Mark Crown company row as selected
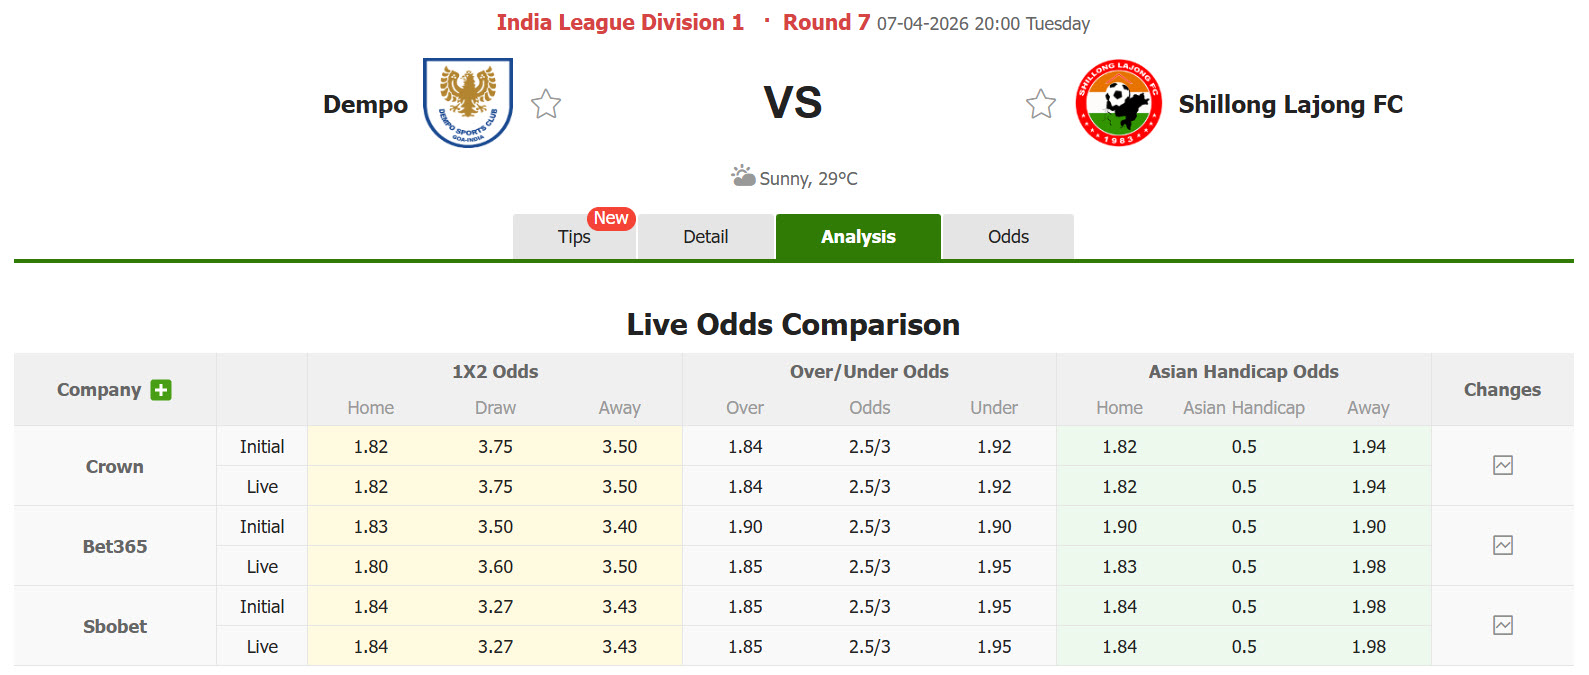This screenshot has width=1589, height=675. [x=113, y=466]
